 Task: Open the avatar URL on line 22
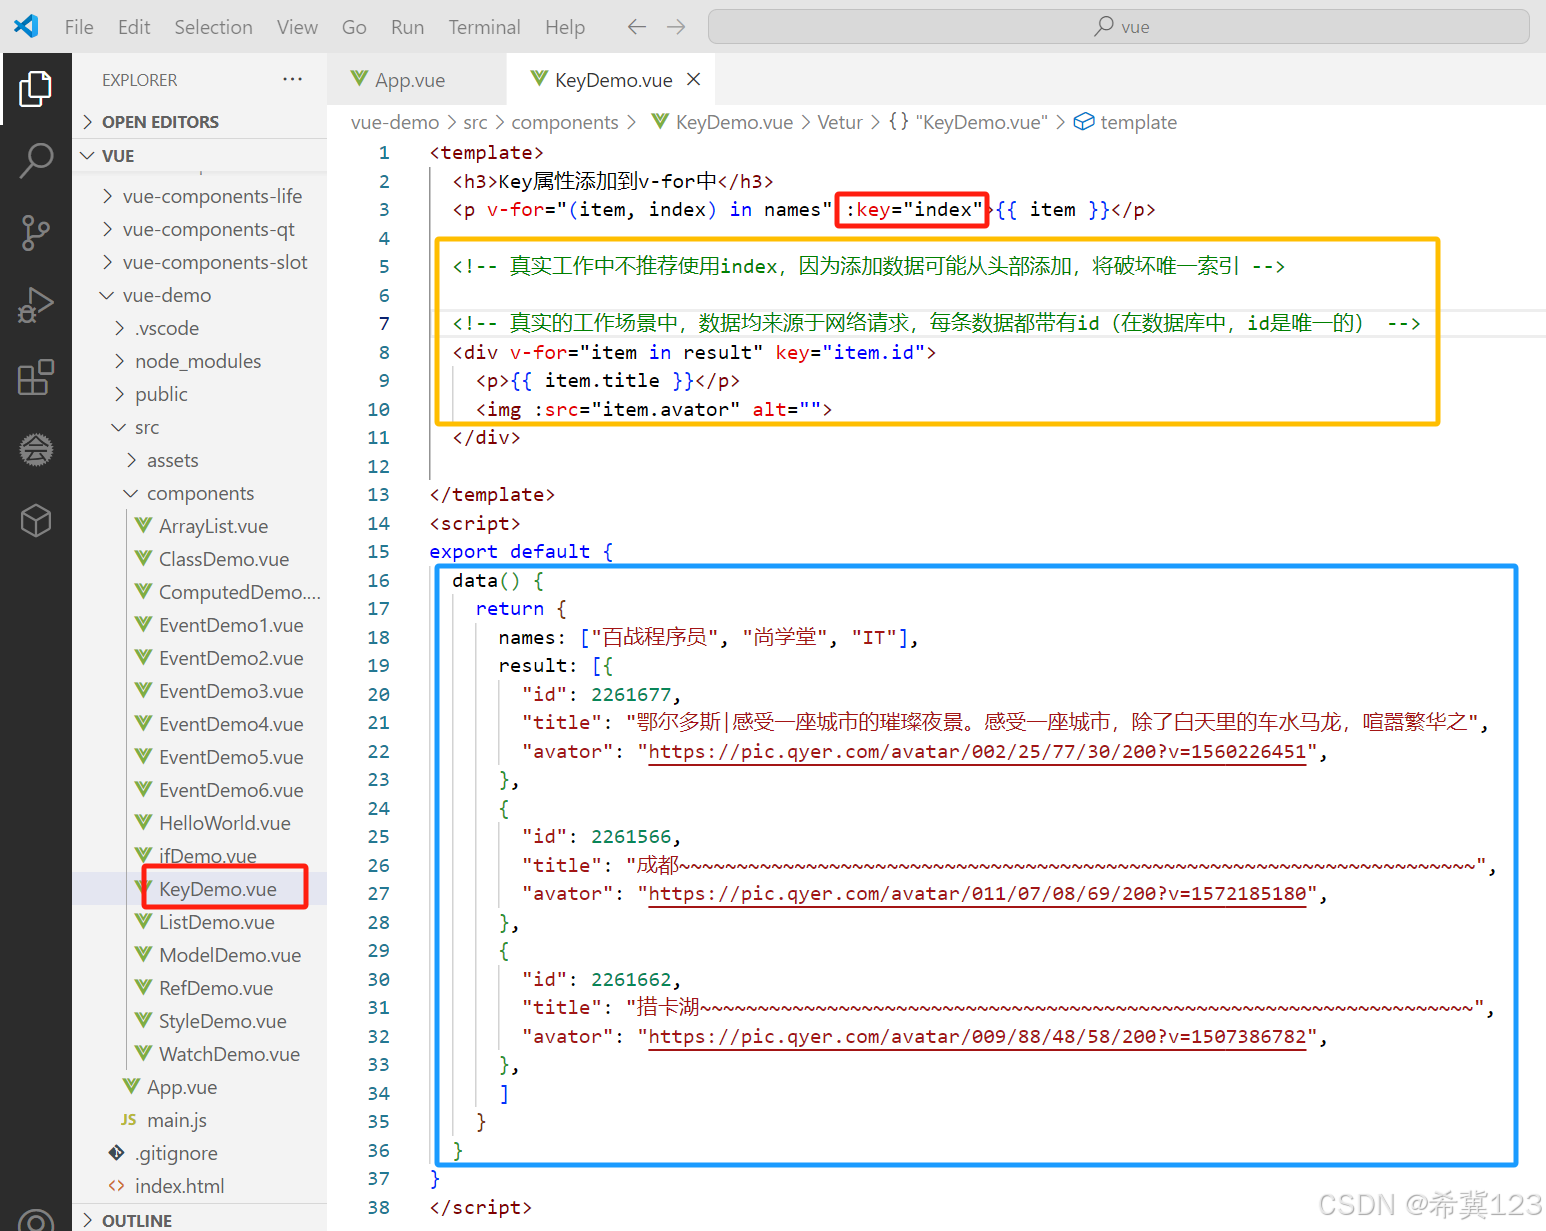coord(977,752)
